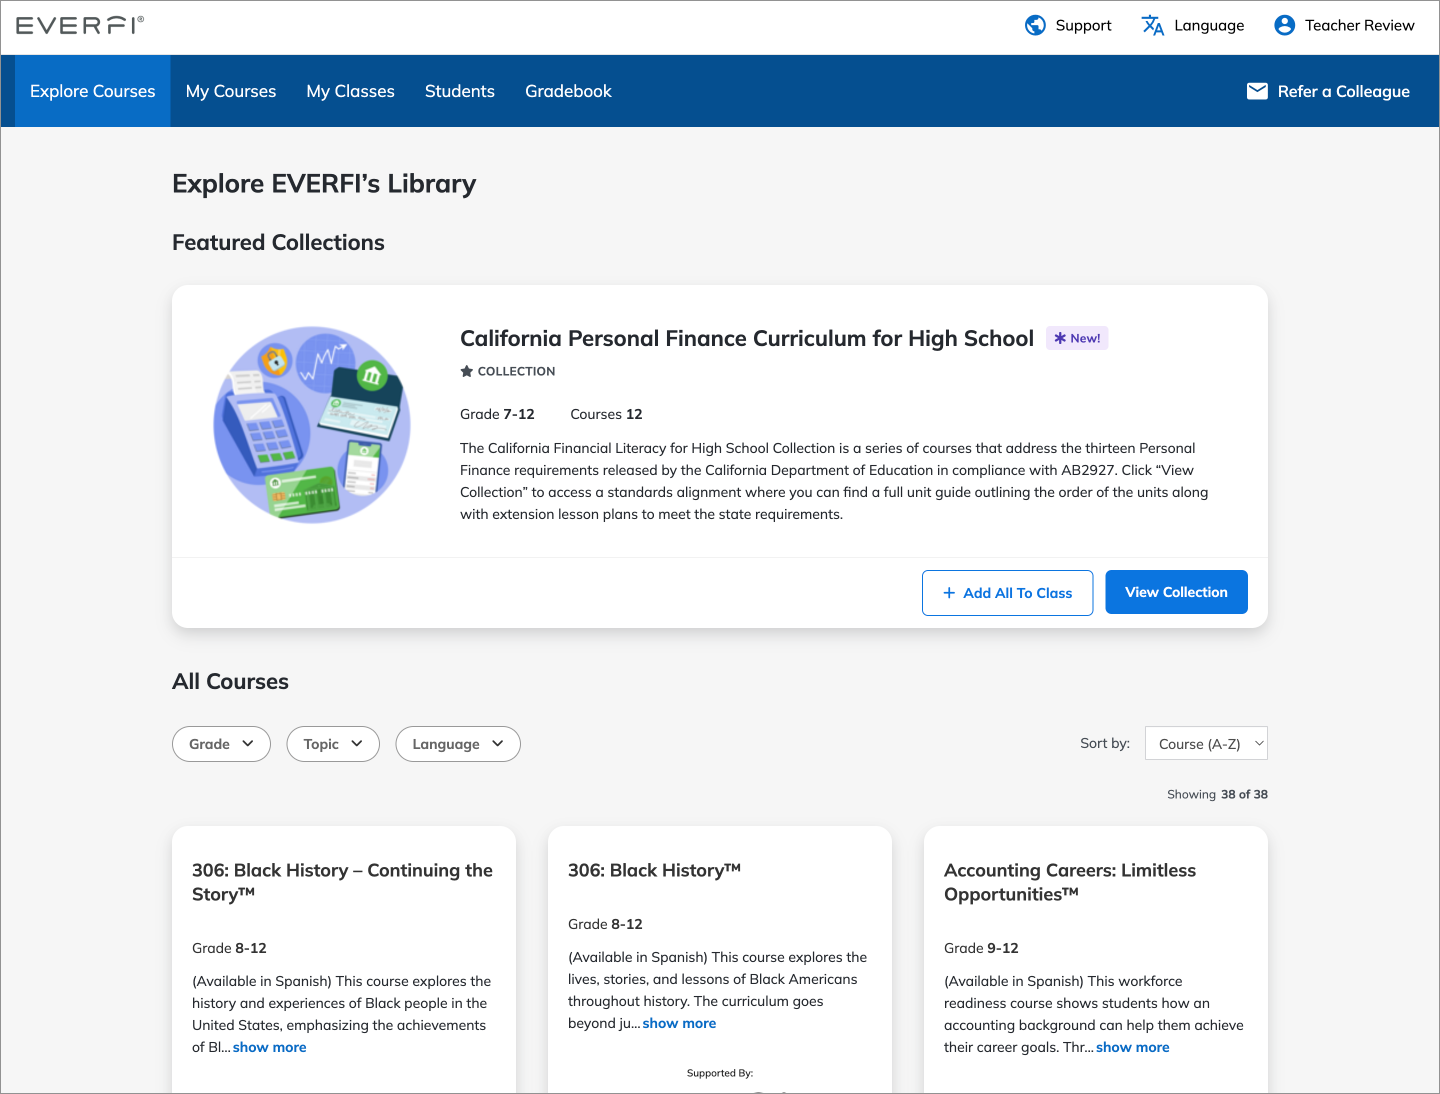Click the Refer a Colleague link

tap(1343, 91)
